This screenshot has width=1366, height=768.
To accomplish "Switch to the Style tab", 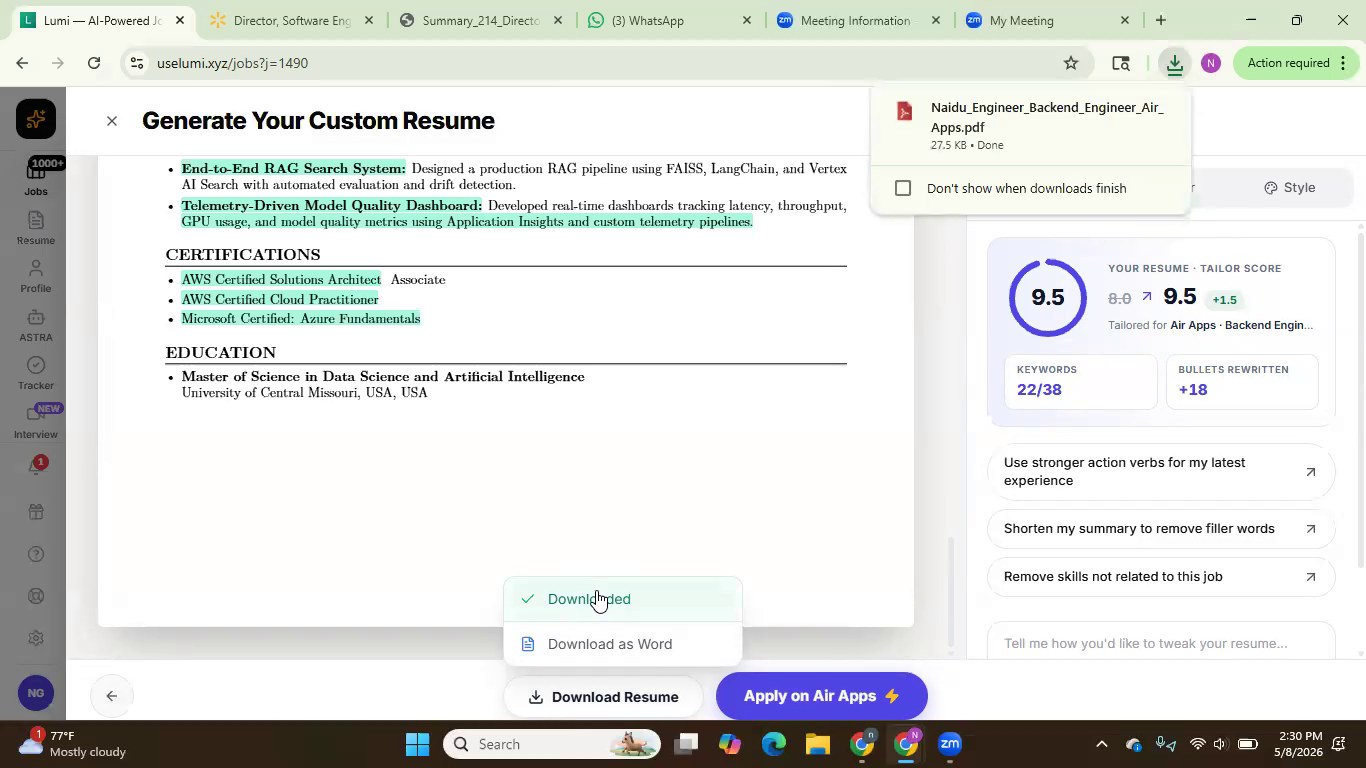I will tap(1289, 187).
